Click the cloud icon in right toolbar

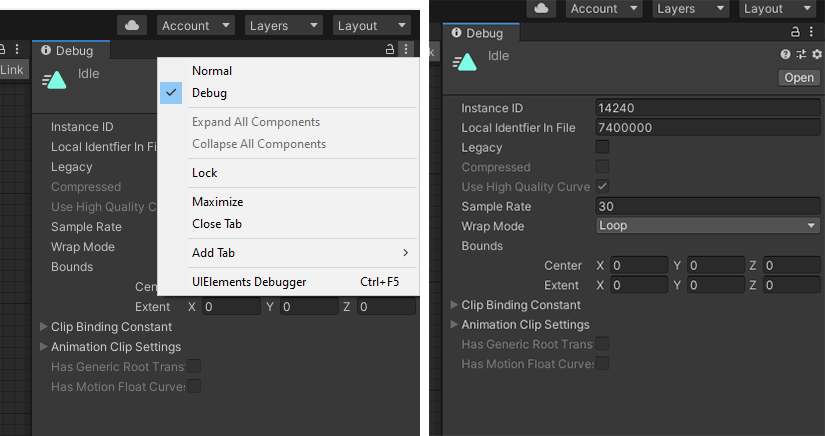pos(541,8)
